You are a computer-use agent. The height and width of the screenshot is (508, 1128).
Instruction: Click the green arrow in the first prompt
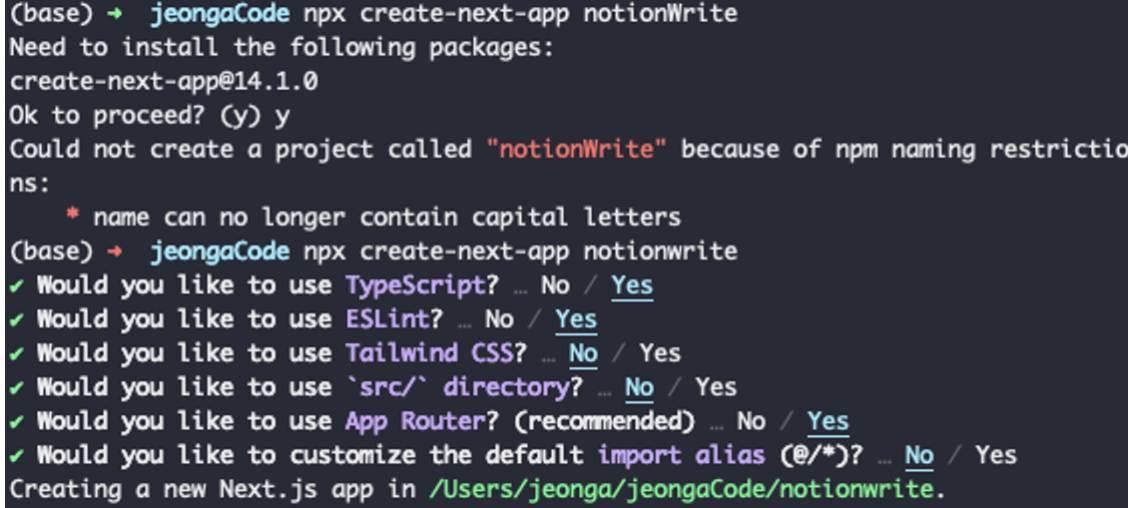(114, 14)
